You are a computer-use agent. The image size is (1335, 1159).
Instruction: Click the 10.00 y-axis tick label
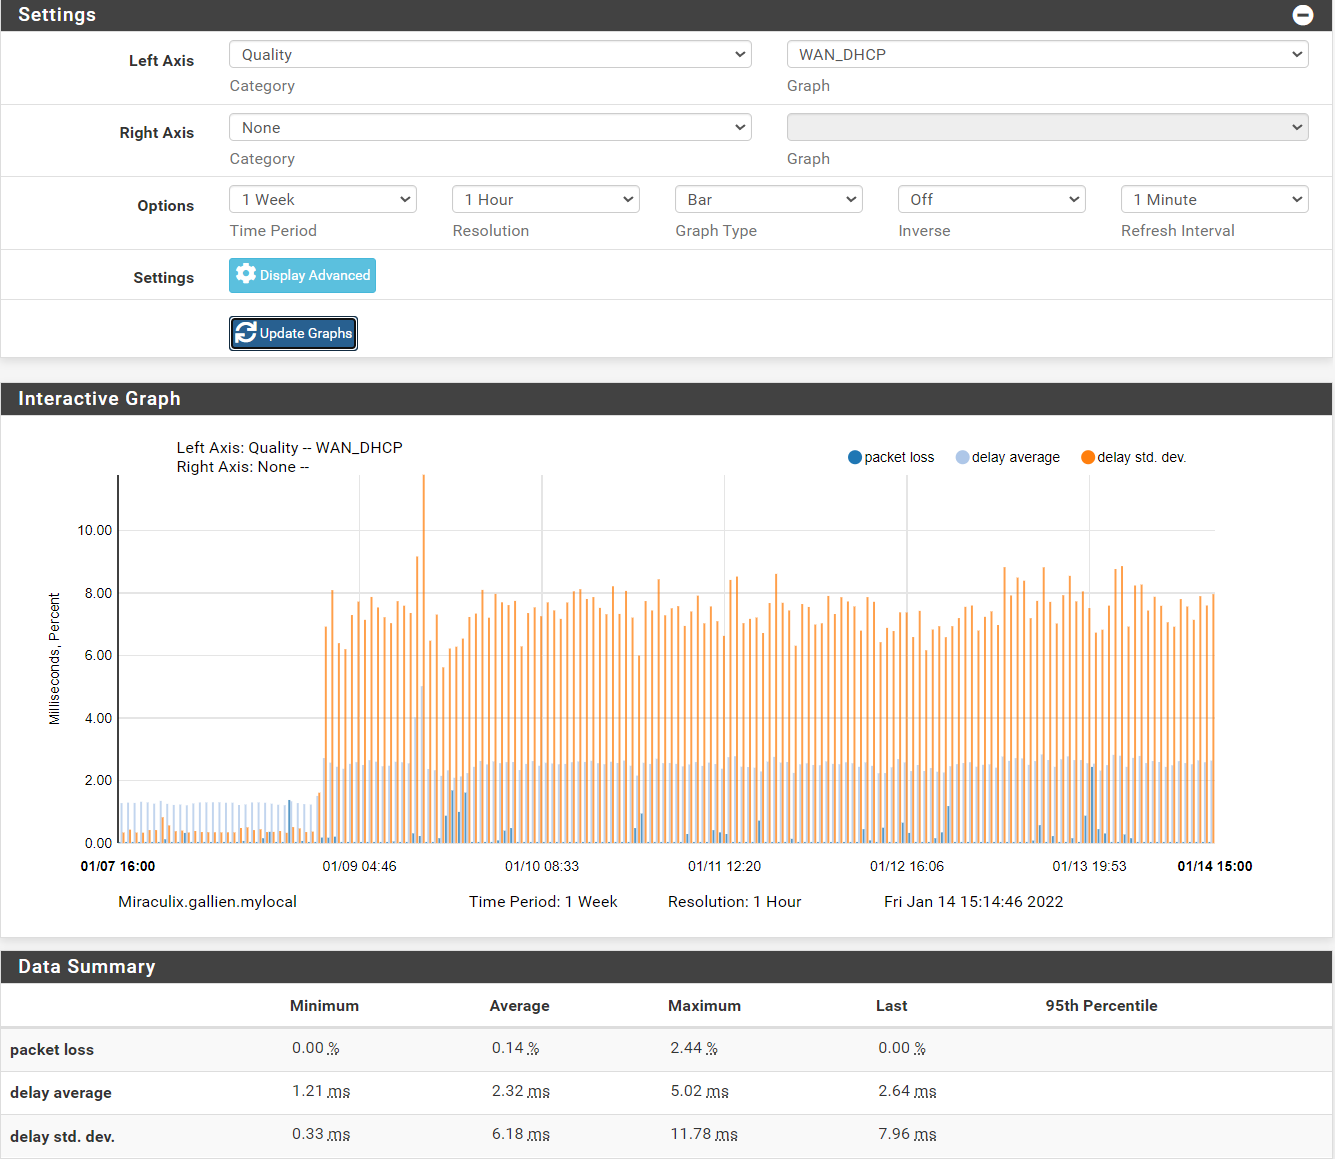(x=95, y=530)
